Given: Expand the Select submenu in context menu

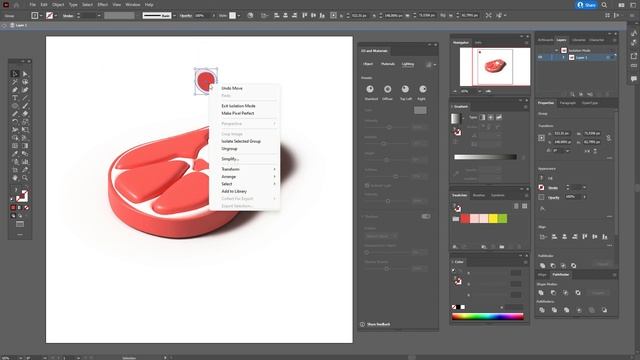Looking at the screenshot, I should tap(248, 184).
